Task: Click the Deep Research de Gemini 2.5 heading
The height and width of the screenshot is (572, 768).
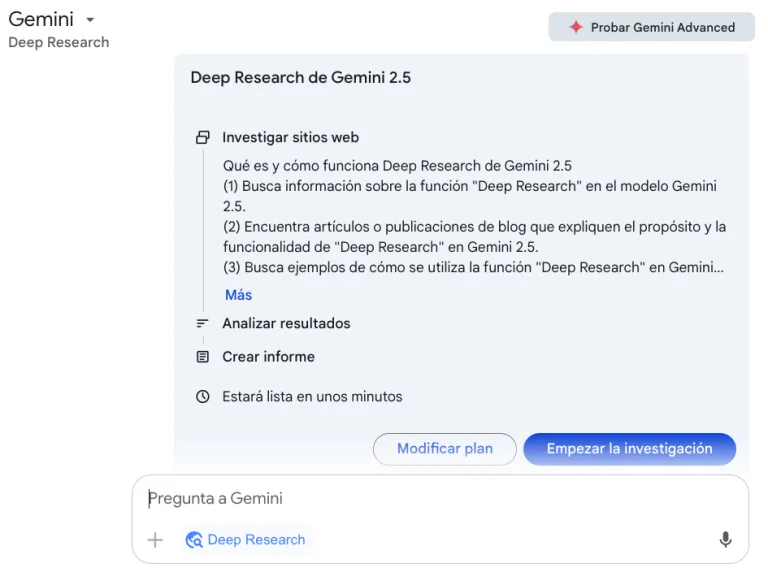Action: [x=301, y=77]
